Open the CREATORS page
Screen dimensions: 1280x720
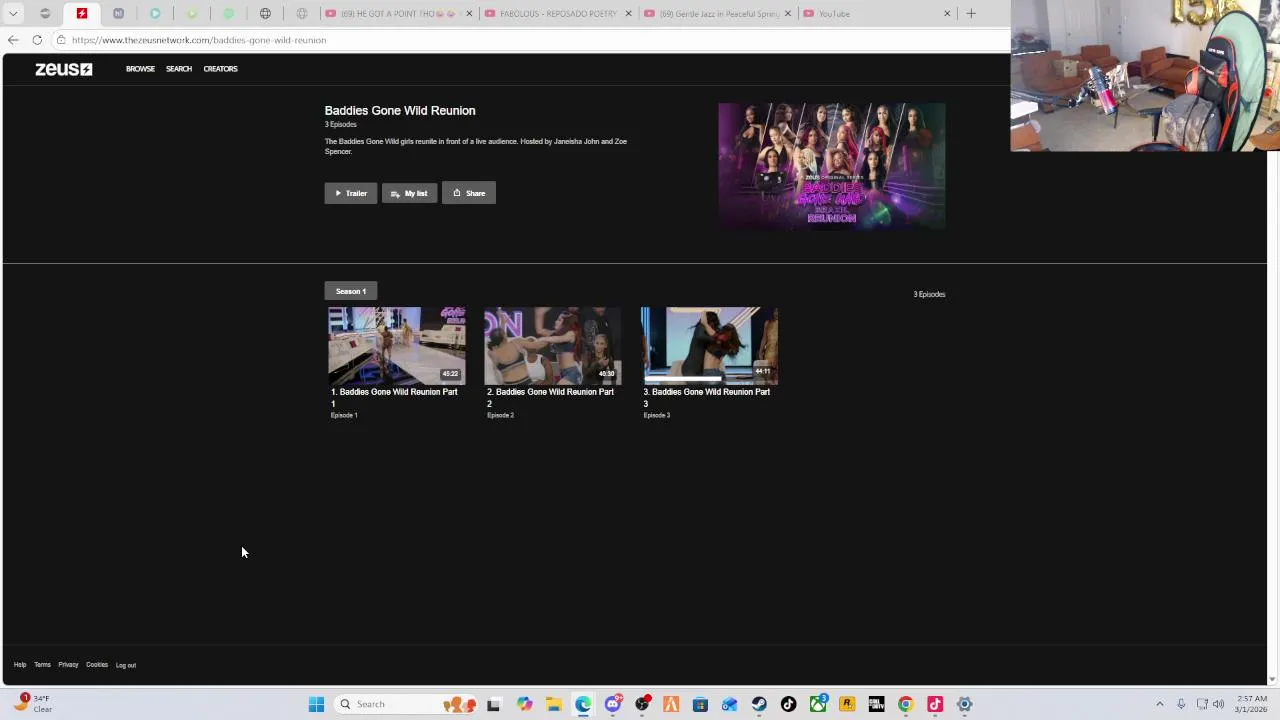tap(220, 69)
